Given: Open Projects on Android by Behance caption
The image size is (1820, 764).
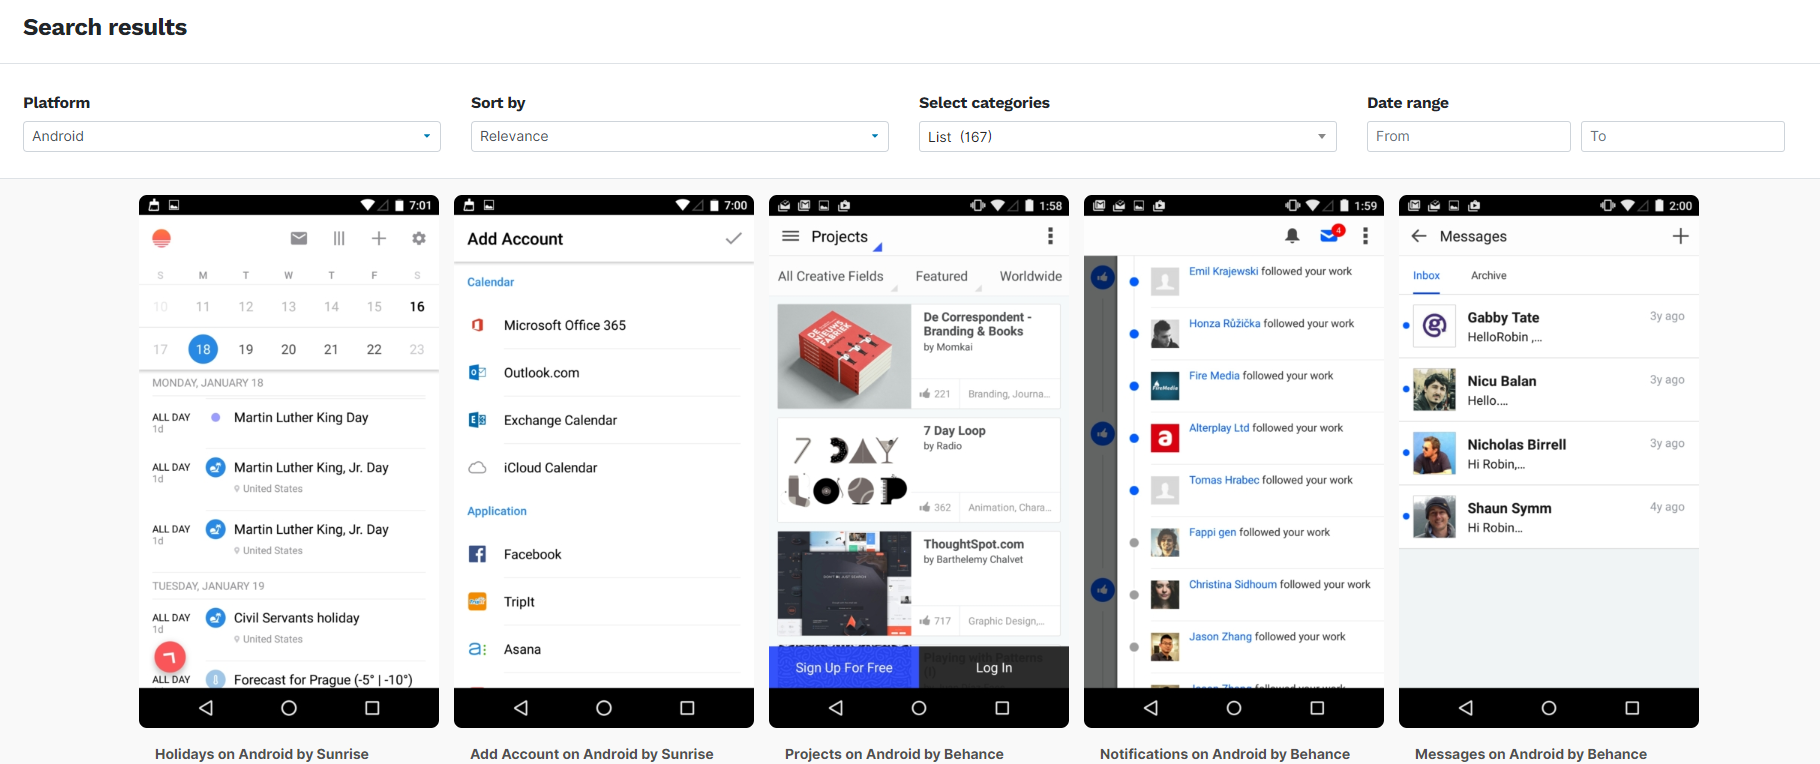Looking at the screenshot, I should [894, 754].
